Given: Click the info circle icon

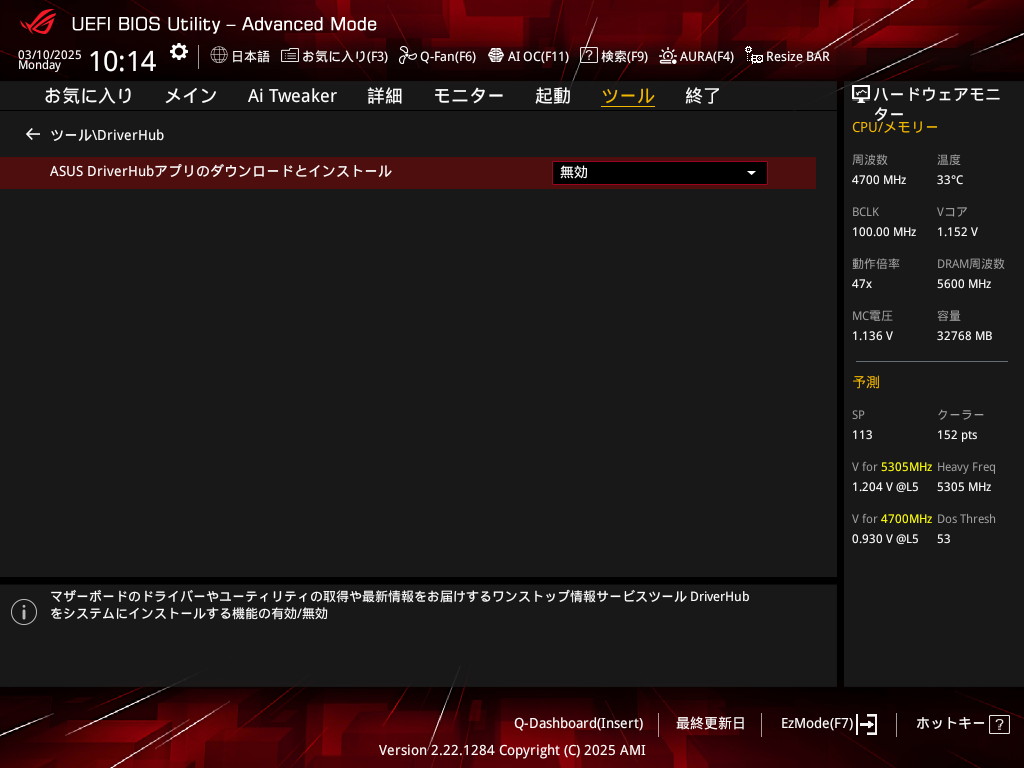Looking at the screenshot, I should [x=24, y=612].
